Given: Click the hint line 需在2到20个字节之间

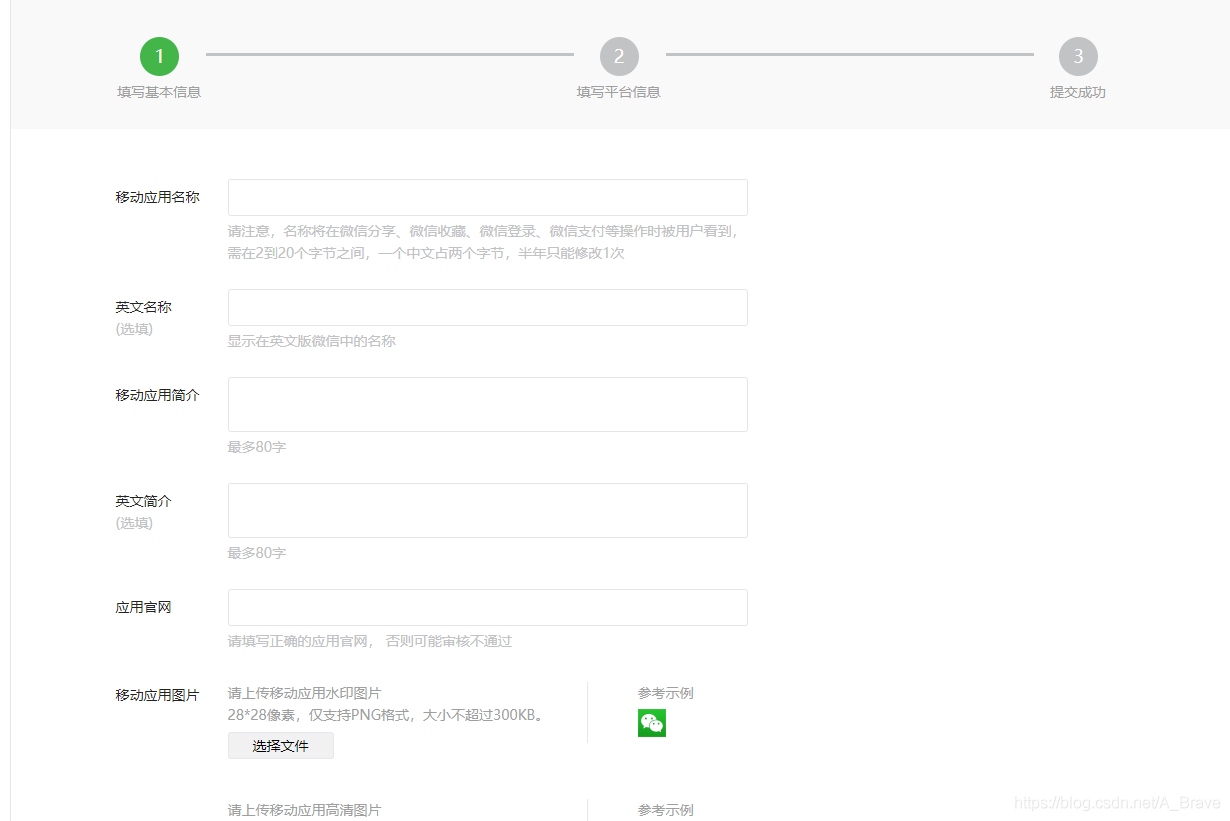Looking at the screenshot, I should [x=426, y=253].
